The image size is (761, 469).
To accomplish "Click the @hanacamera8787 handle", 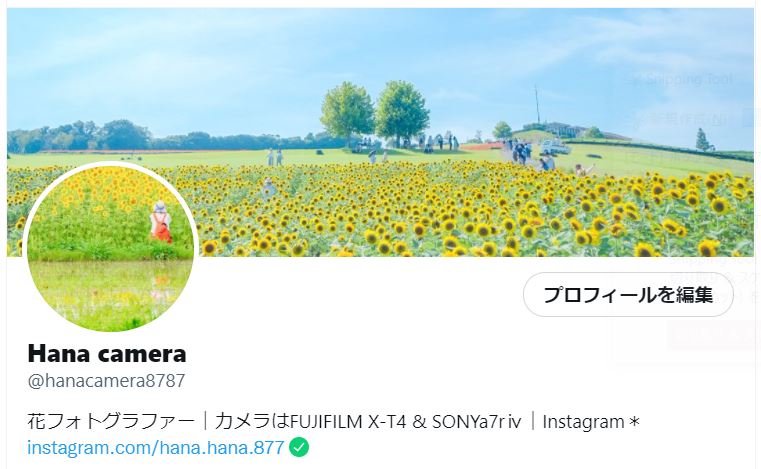I will click(106, 381).
